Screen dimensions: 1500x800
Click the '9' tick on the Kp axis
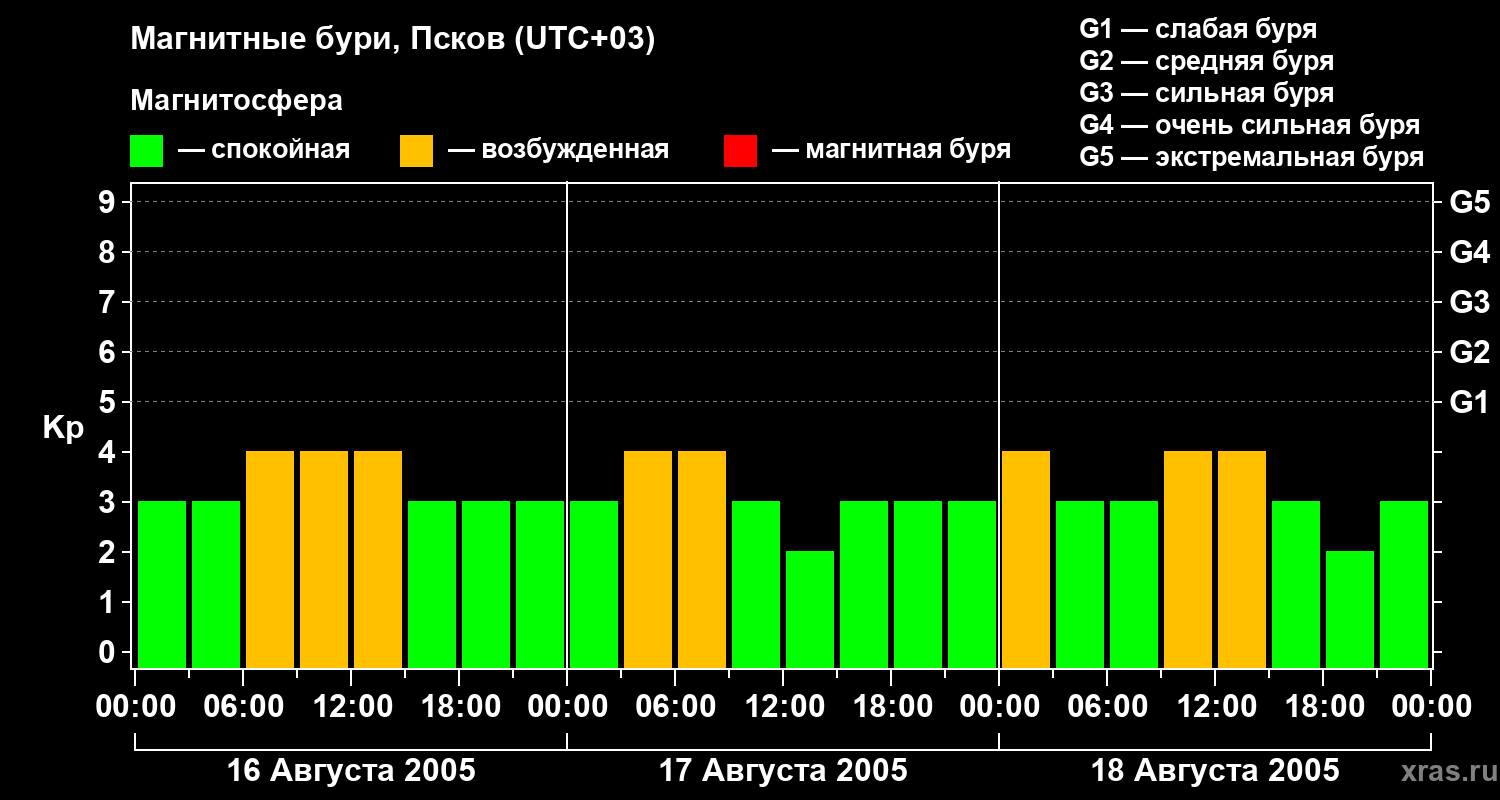click(108, 202)
